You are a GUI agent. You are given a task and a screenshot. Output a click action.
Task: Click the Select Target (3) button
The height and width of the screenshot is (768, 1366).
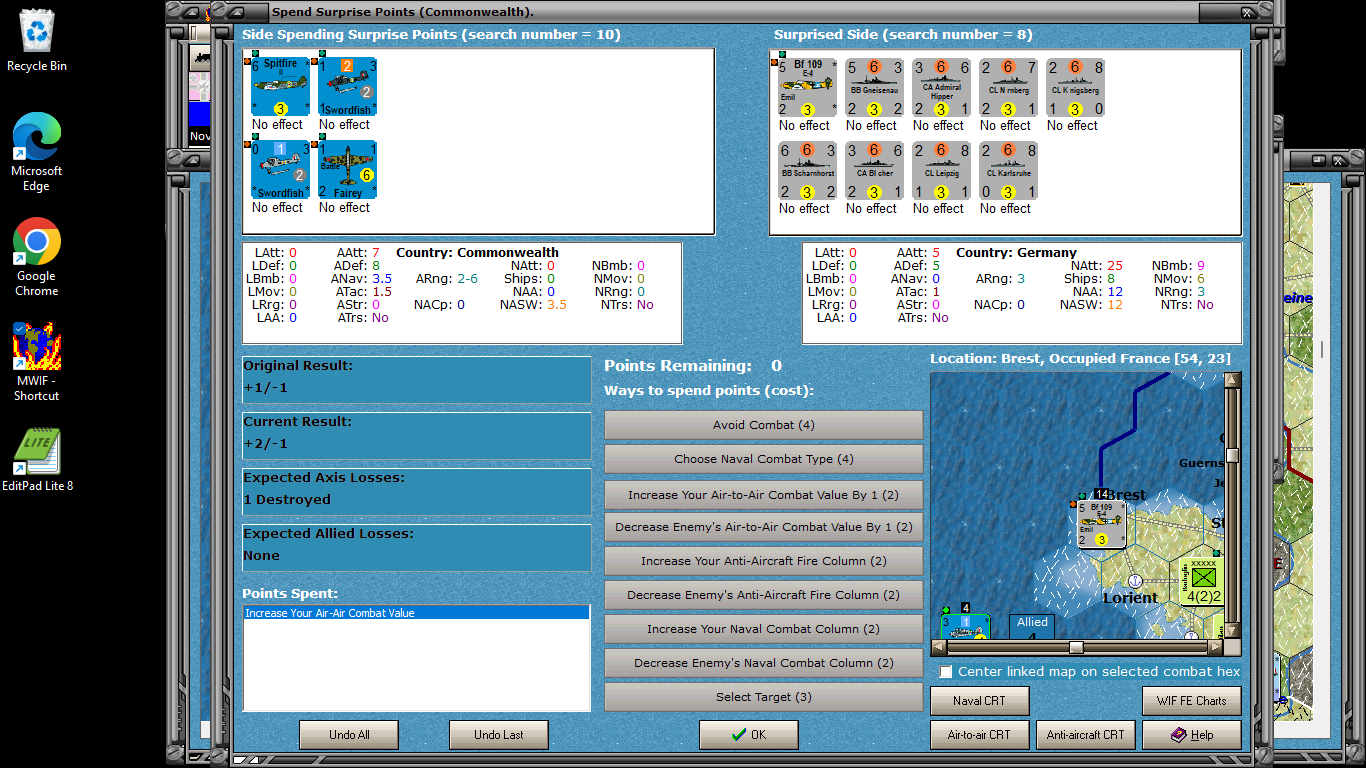[763, 697]
